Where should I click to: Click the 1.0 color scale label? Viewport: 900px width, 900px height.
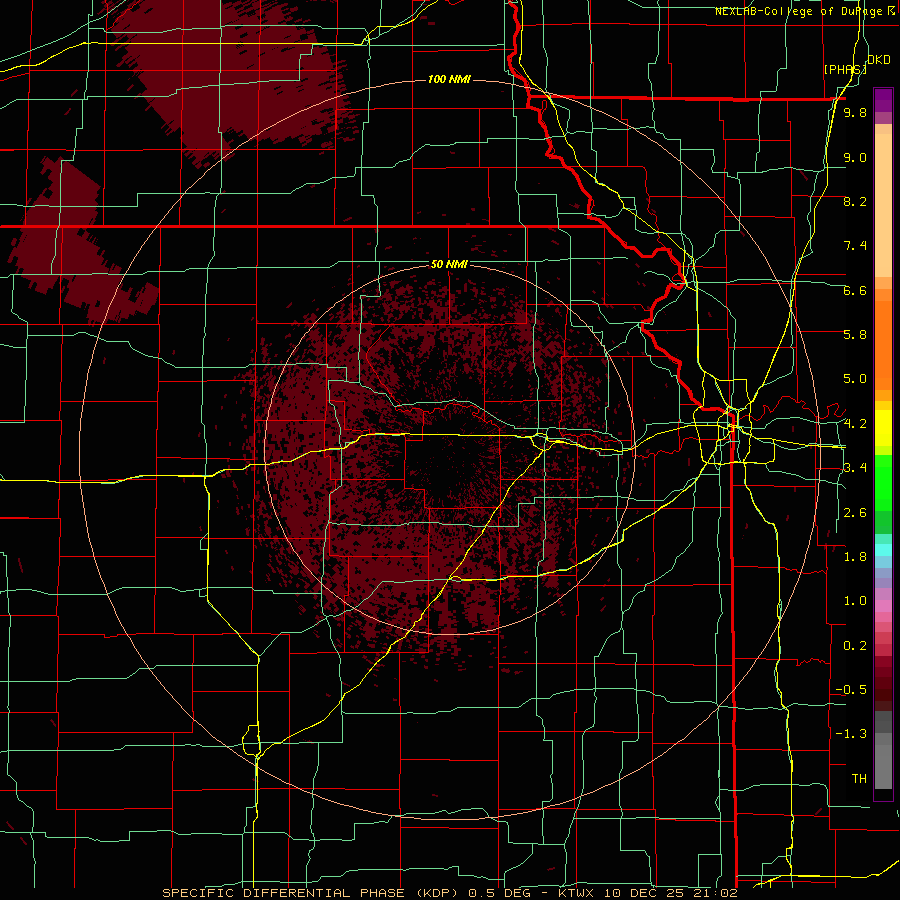[855, 601]
